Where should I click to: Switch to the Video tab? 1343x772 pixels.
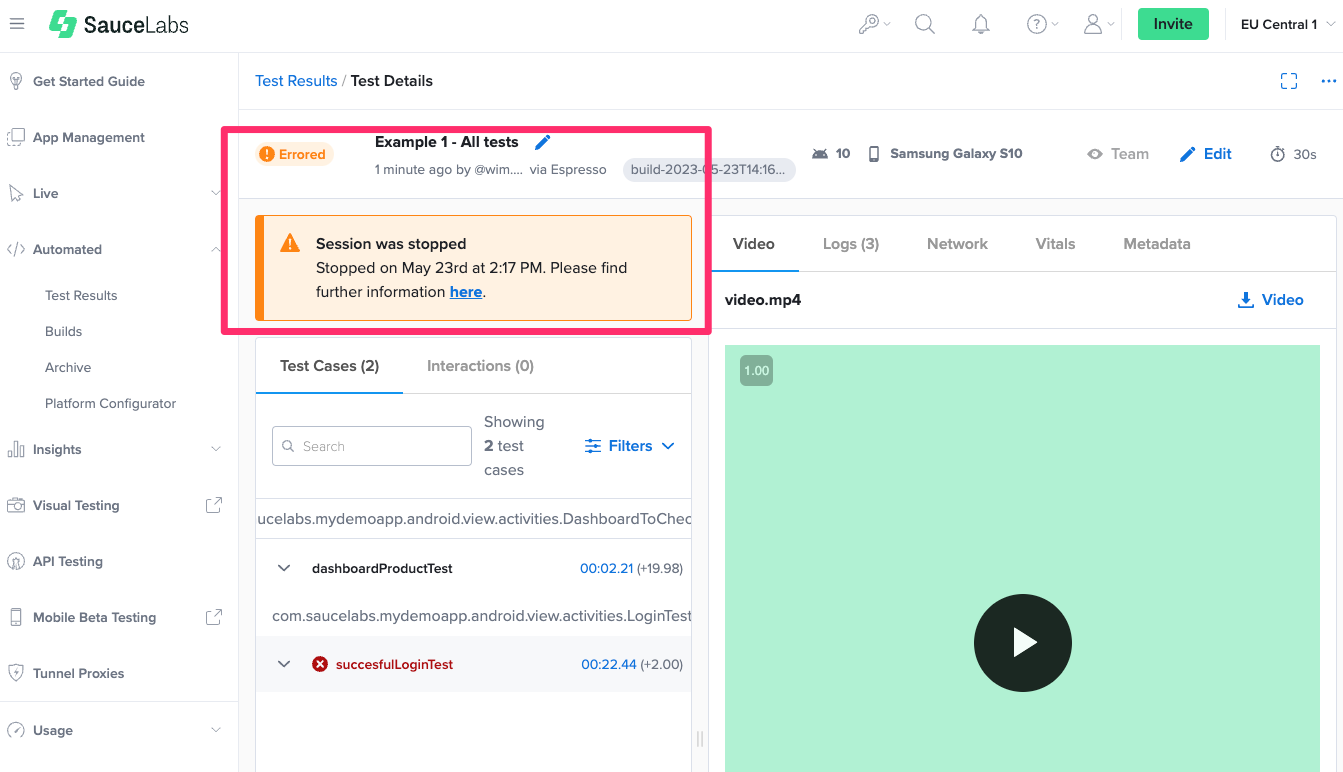[x=754, y=244]
